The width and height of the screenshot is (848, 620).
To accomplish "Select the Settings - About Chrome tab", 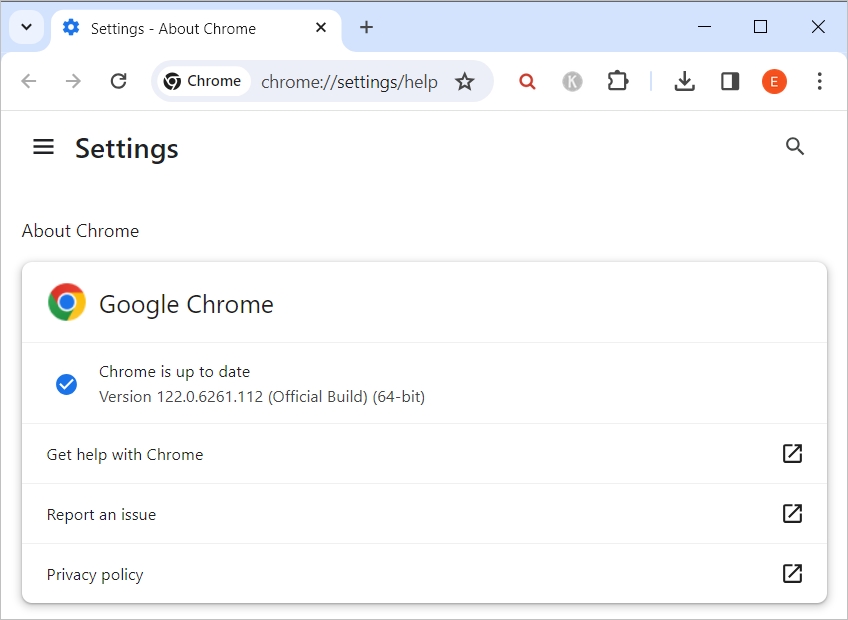I will (x=196, y=28).
